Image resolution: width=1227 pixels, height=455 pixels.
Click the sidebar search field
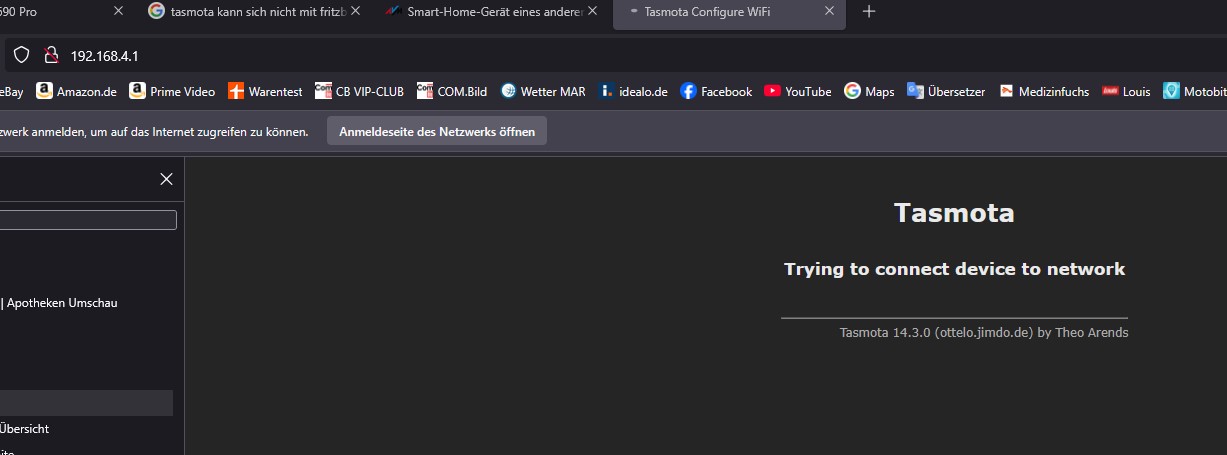tap(88, 220)
